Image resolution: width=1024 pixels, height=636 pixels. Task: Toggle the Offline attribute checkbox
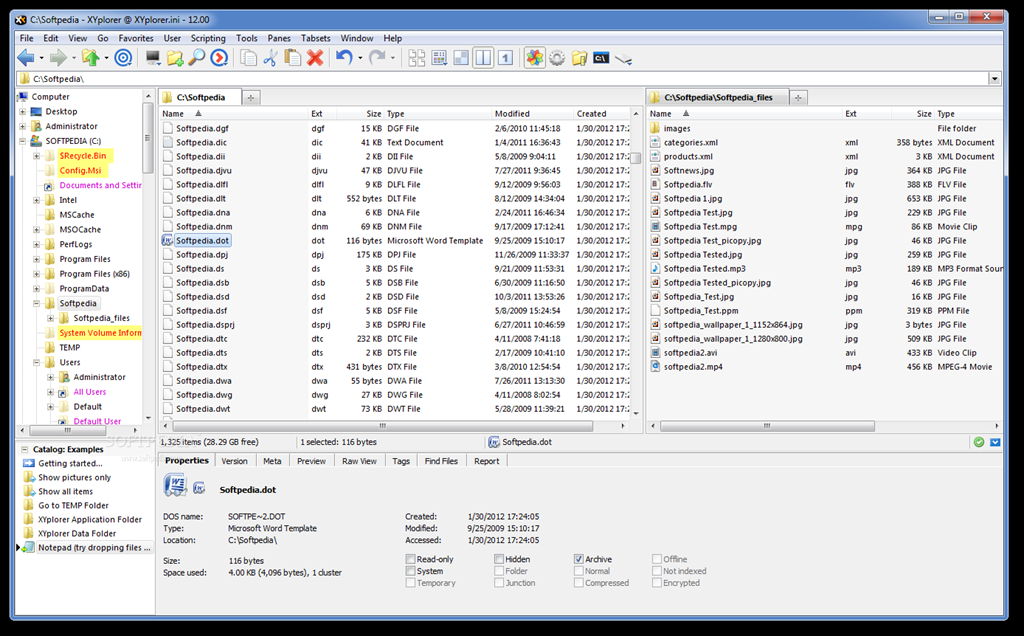click(656, 559)
